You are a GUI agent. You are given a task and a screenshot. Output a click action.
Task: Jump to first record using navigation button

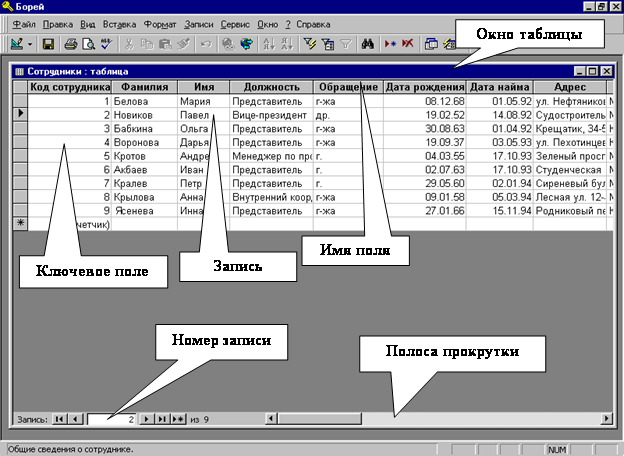58,419
